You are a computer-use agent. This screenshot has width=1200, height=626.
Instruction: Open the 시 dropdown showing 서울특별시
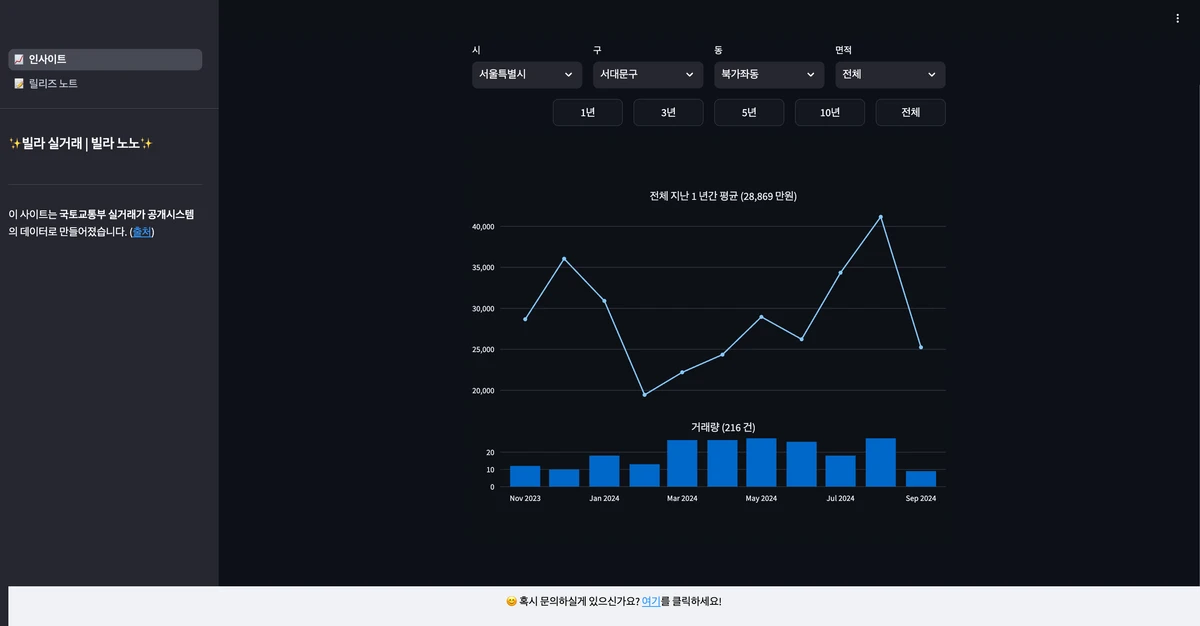click(527, 75)
